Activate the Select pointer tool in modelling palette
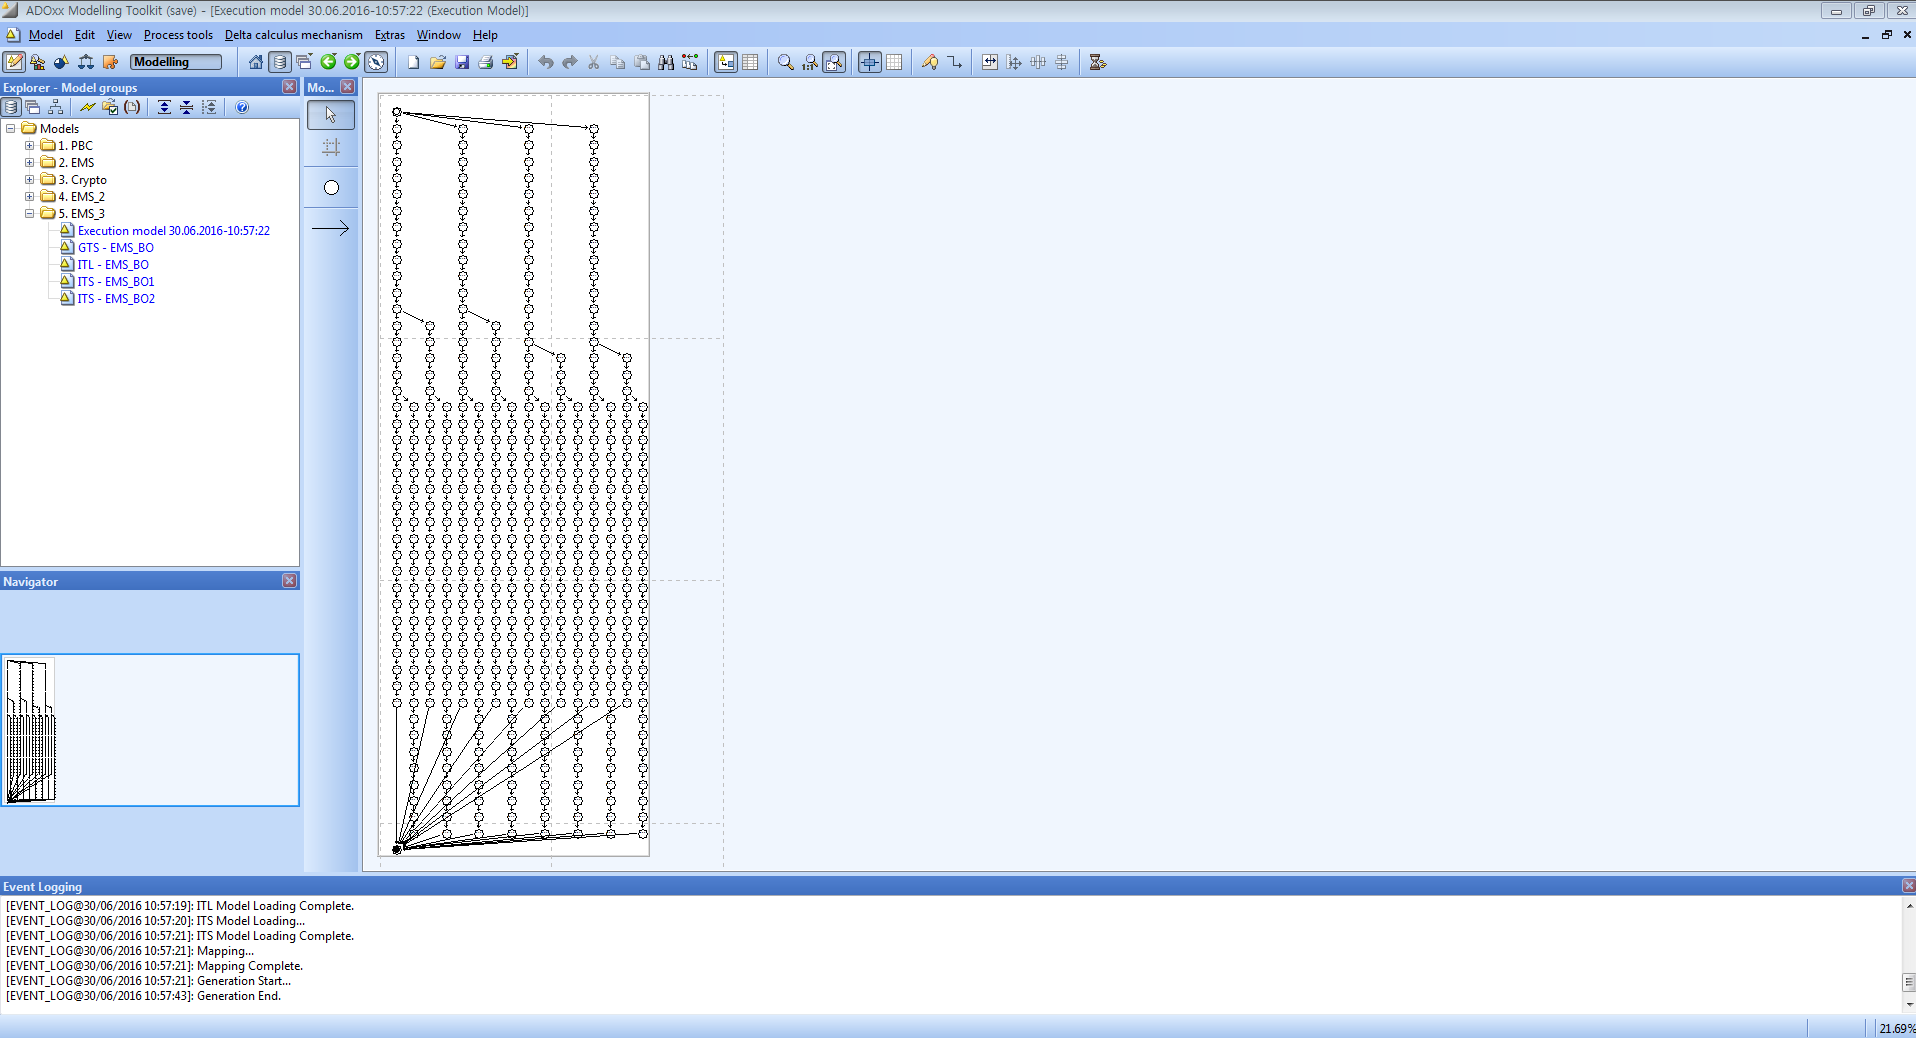Viewport: 1916px width, 1038px height. (331, 115)
